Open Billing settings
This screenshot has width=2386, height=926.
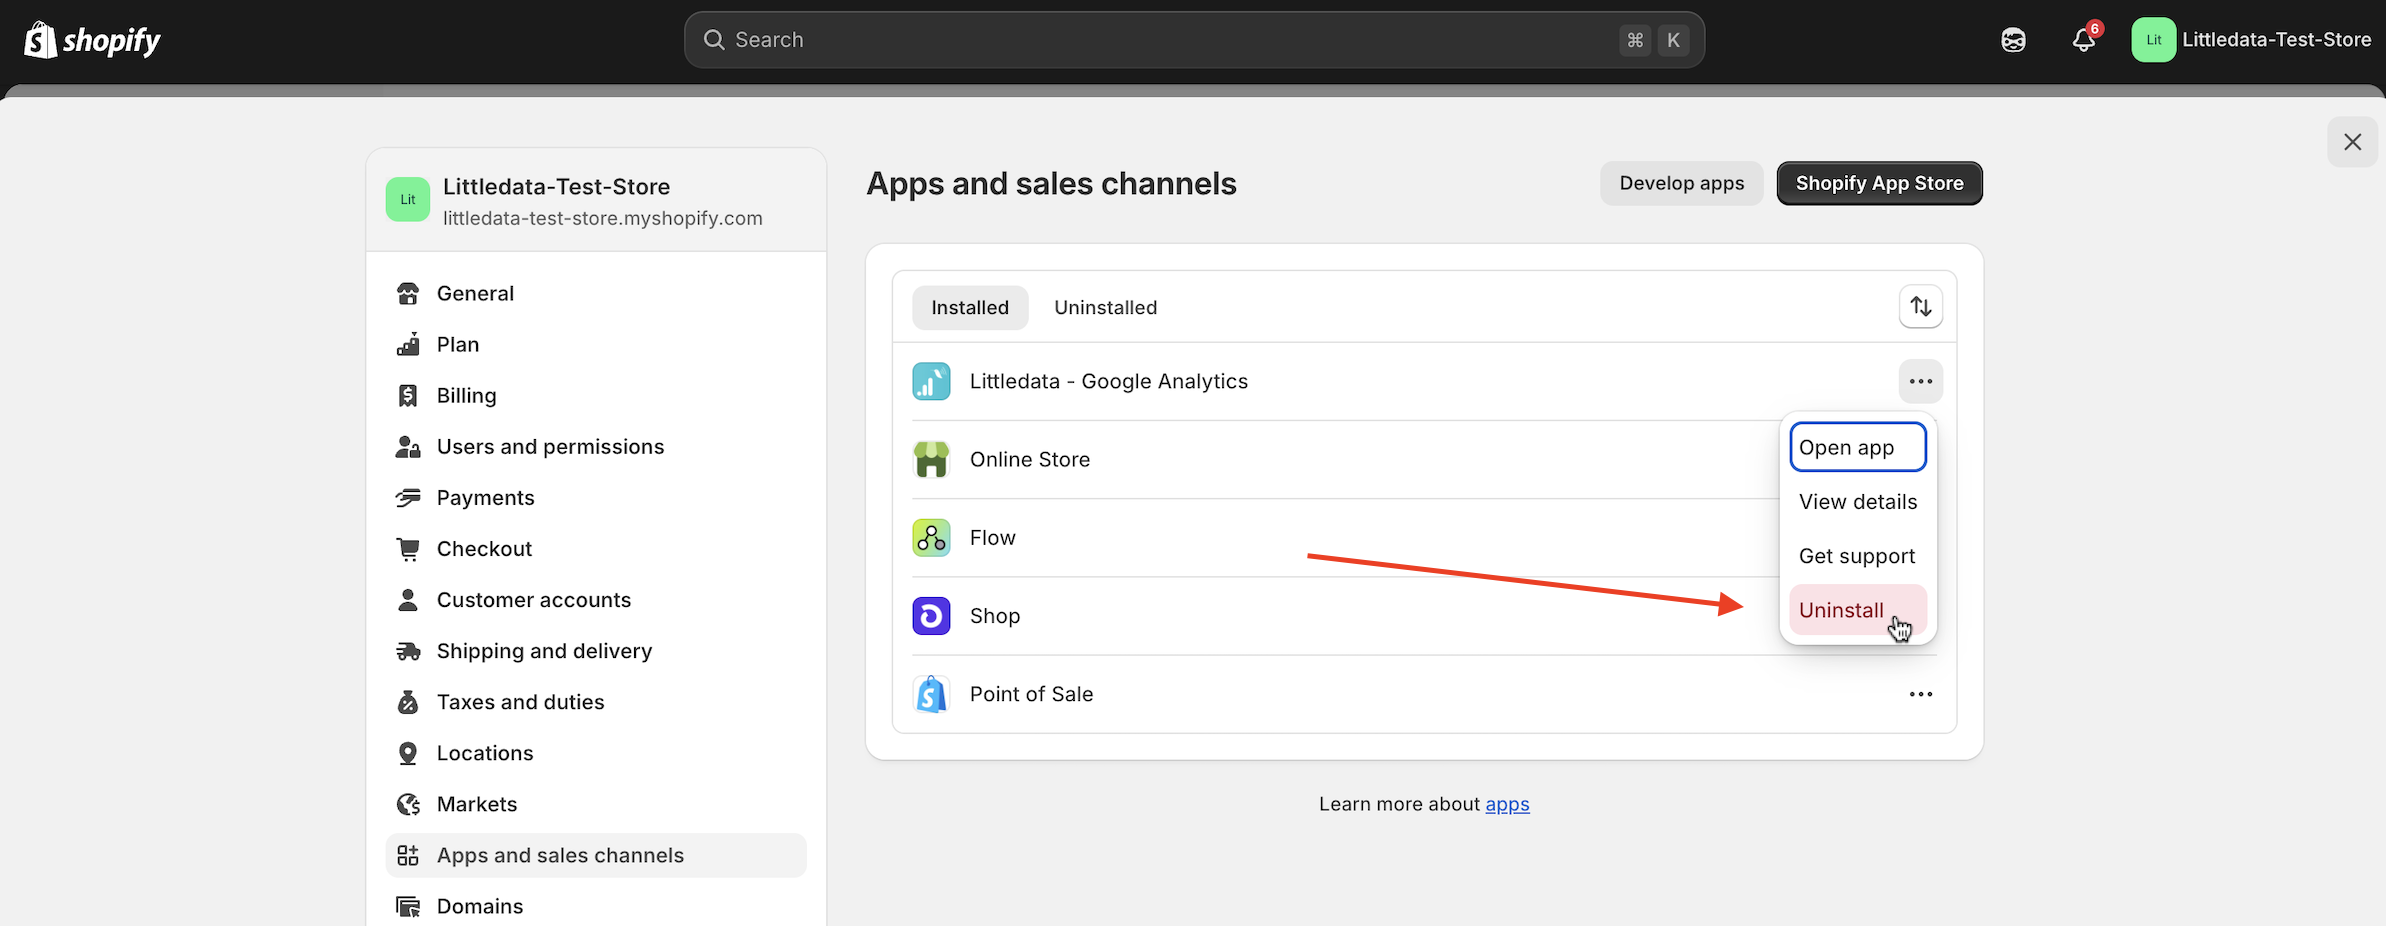pyautogui.click(x=595, y=395)
